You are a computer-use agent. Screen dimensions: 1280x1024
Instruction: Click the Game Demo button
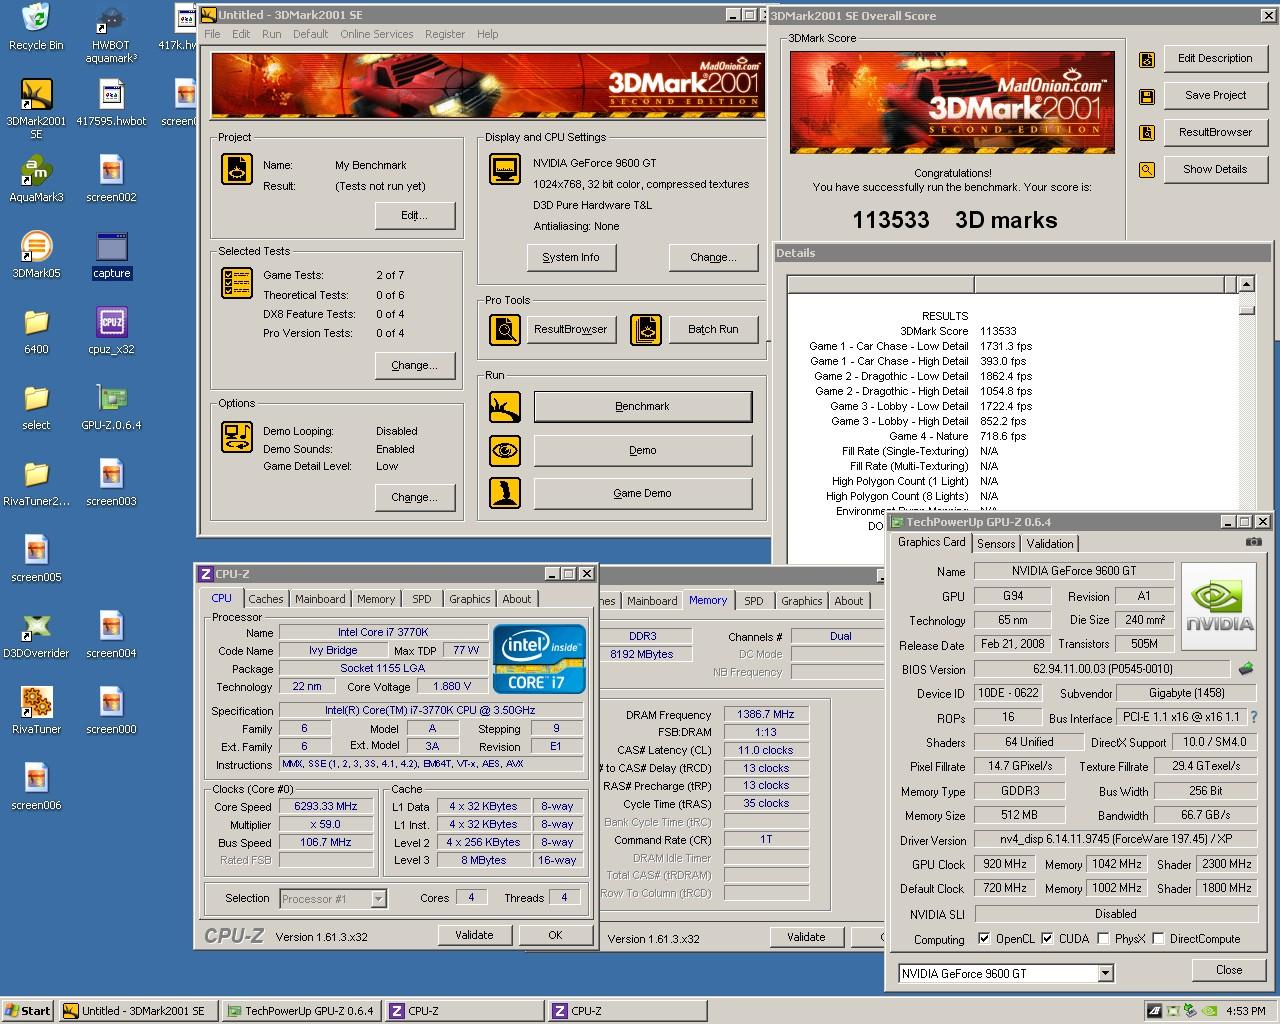tap(642, 493)
